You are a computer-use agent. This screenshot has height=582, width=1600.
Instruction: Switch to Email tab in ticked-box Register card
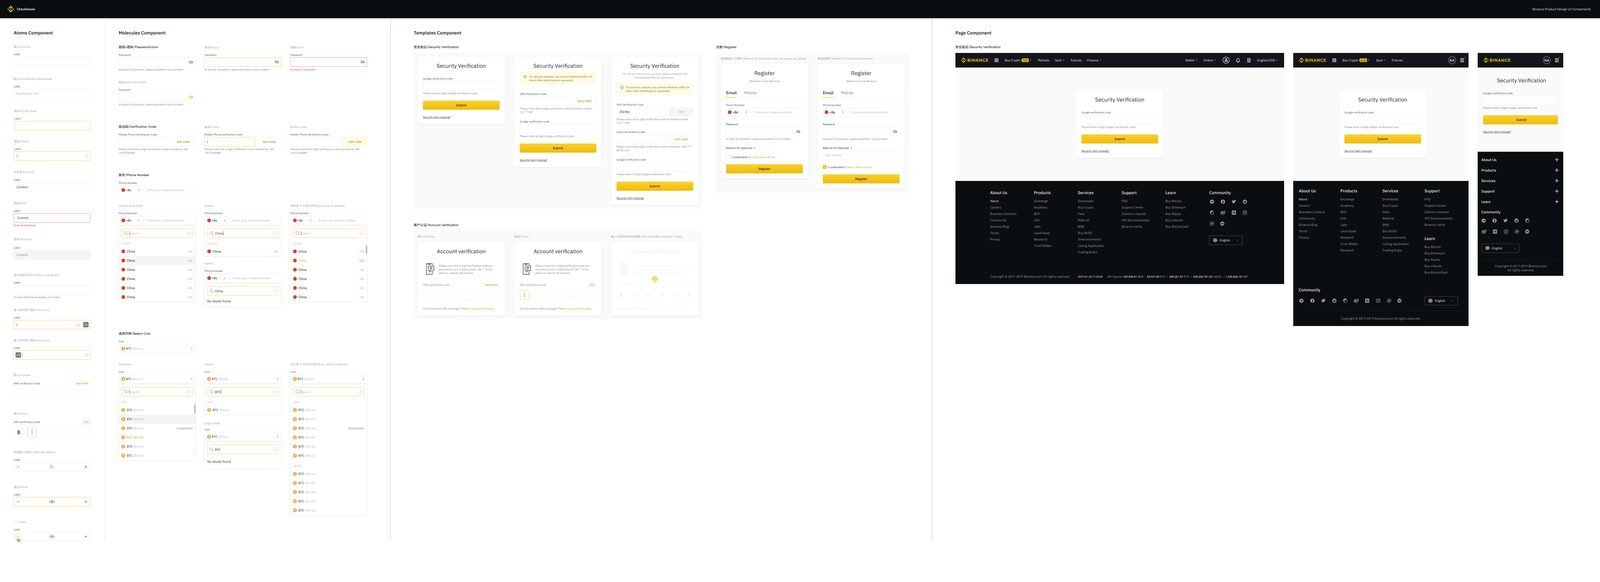(828, 93)
